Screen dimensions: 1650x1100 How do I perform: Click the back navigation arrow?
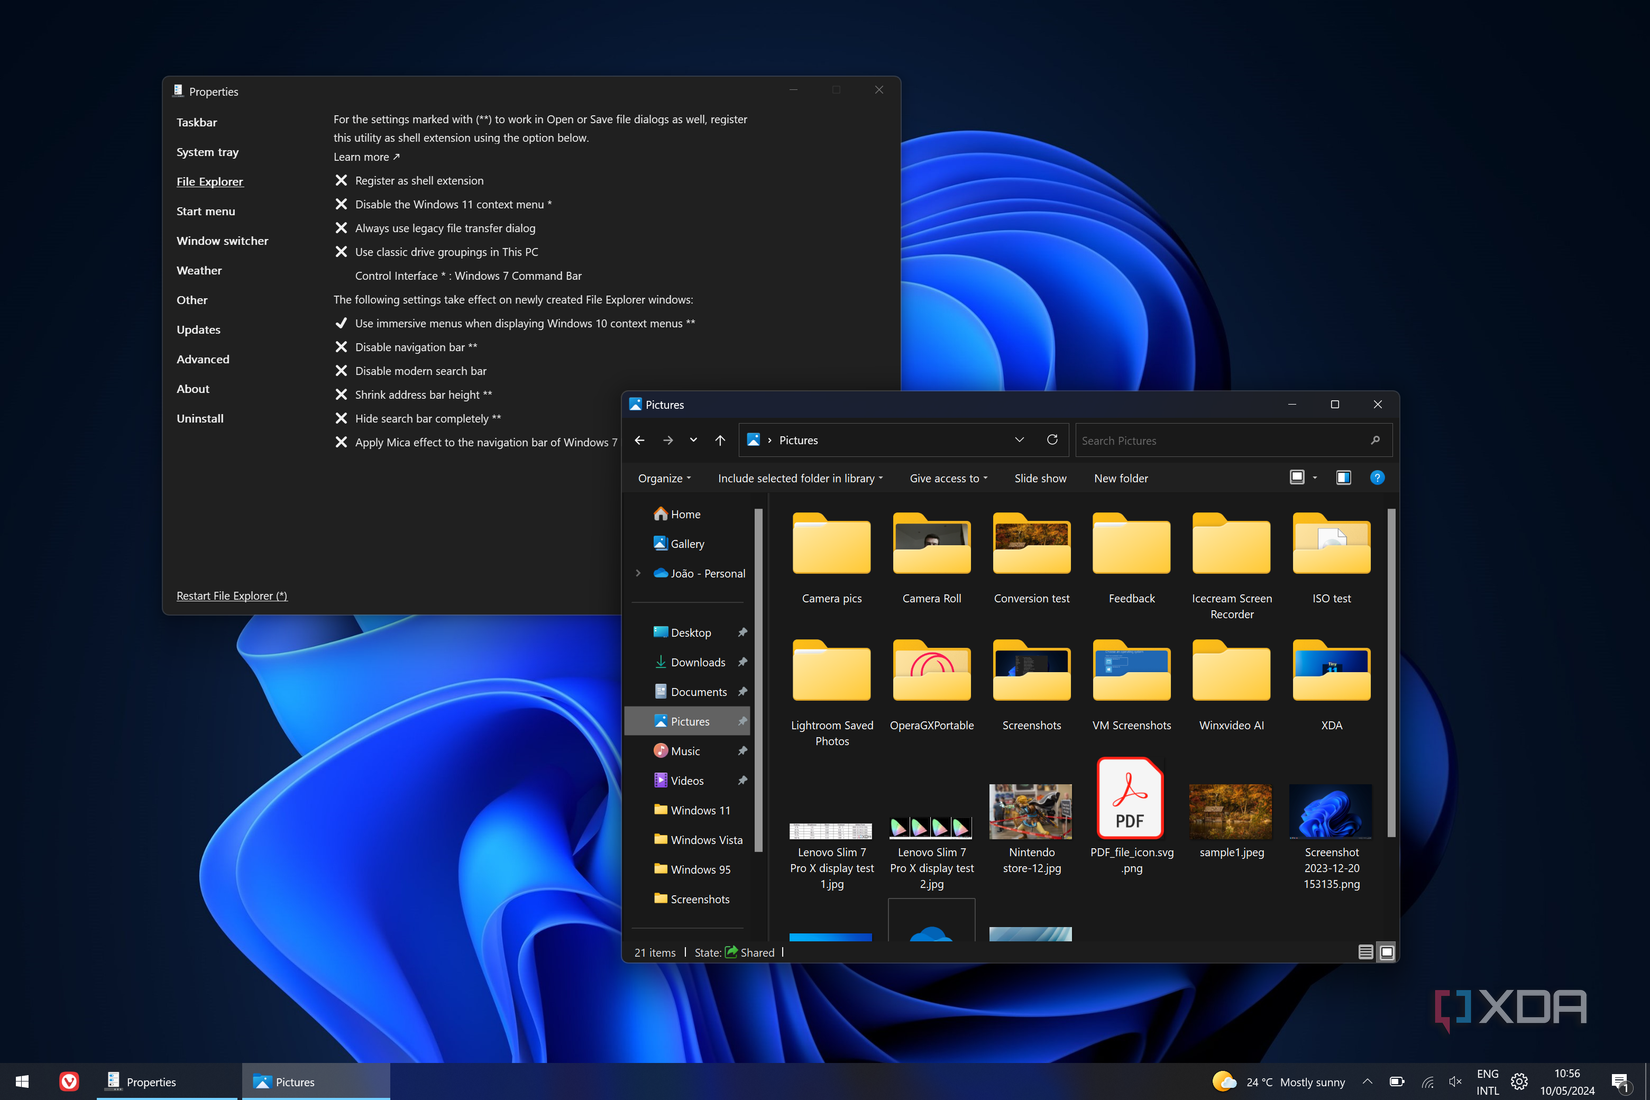[639, 440]
